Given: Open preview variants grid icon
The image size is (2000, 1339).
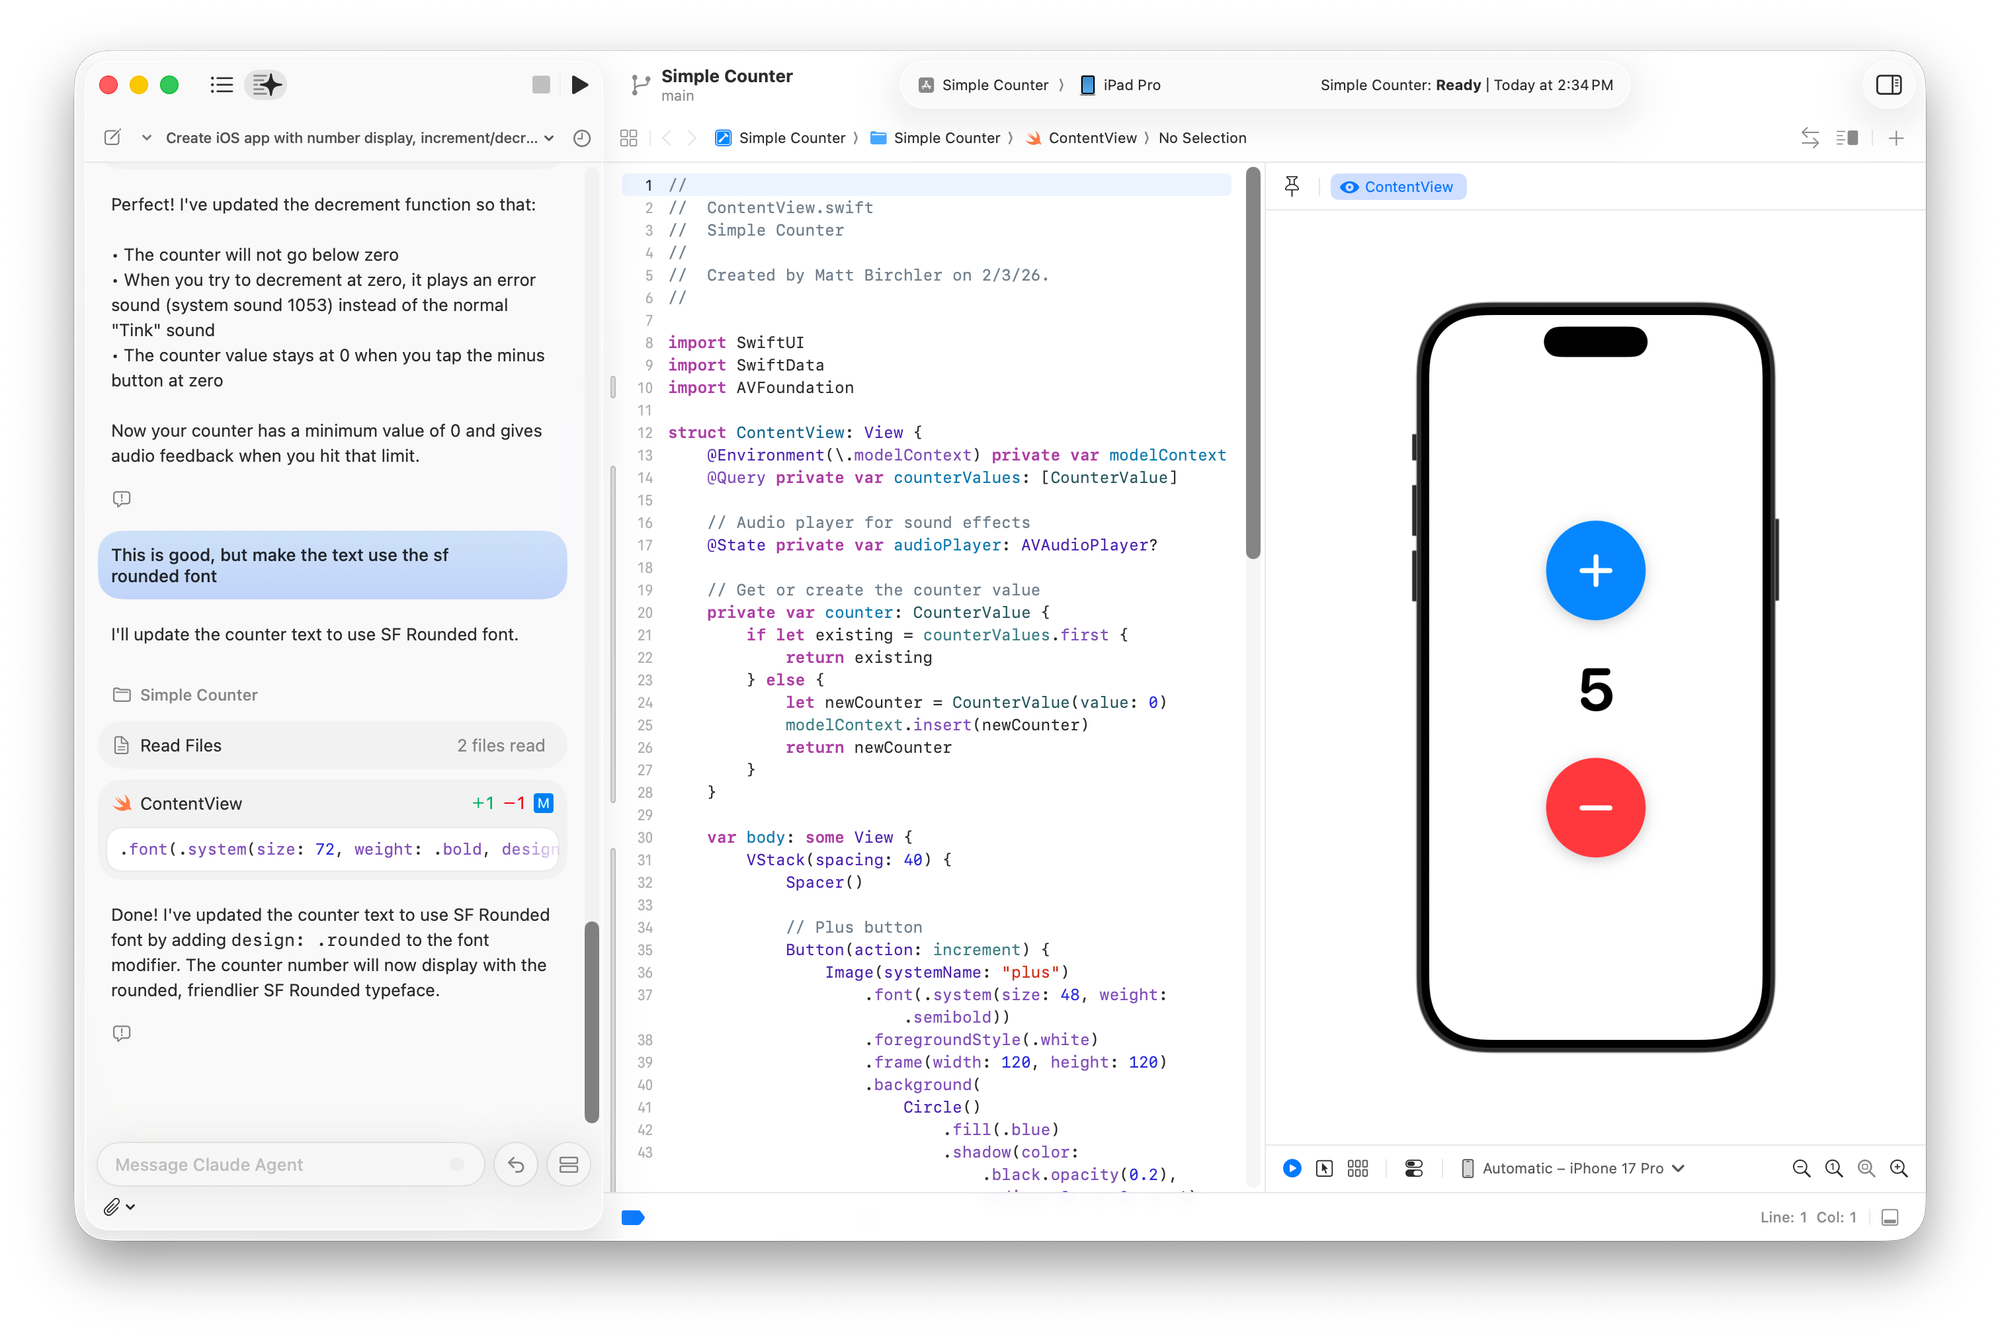Looking at the screenshot, I should point(1357,1168).
